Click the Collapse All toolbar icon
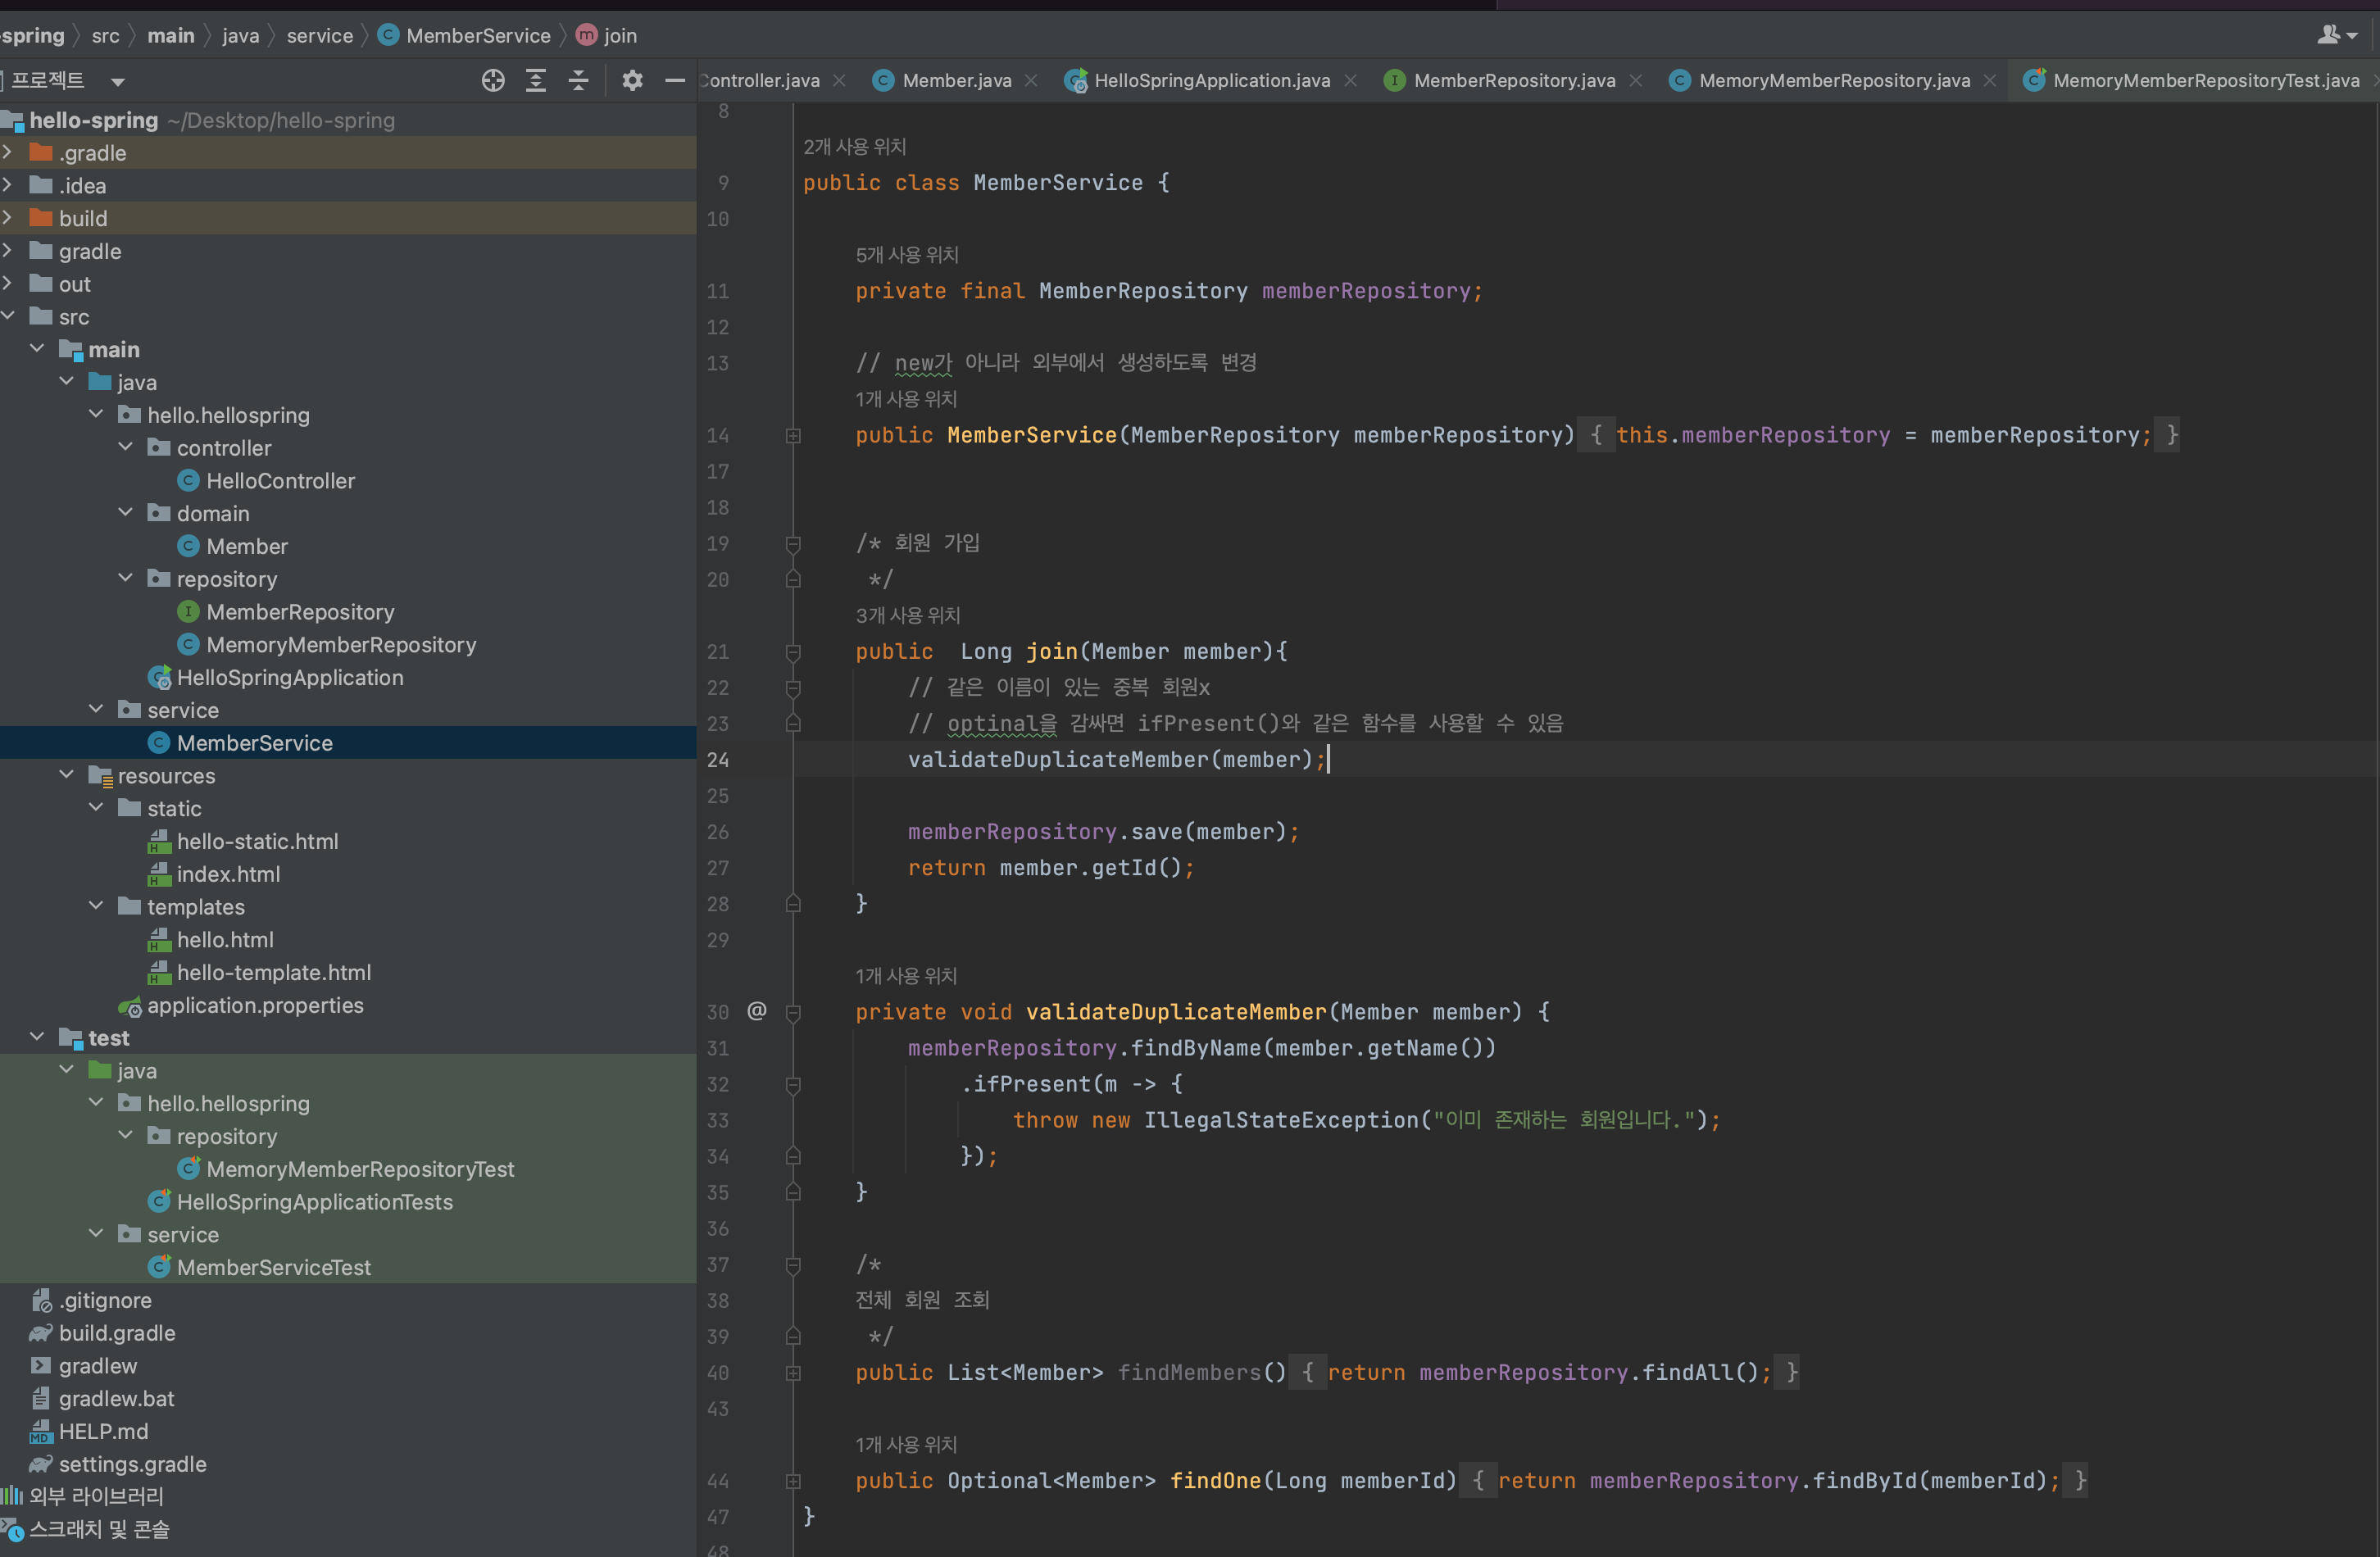This screenshot has height=1557, width=2380. pos(578,81)
